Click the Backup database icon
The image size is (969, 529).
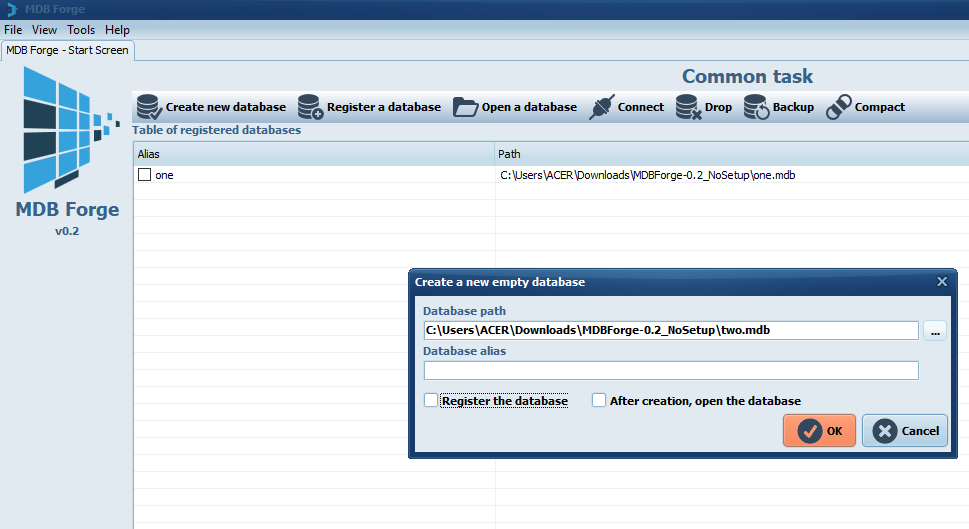pos(756,107)
